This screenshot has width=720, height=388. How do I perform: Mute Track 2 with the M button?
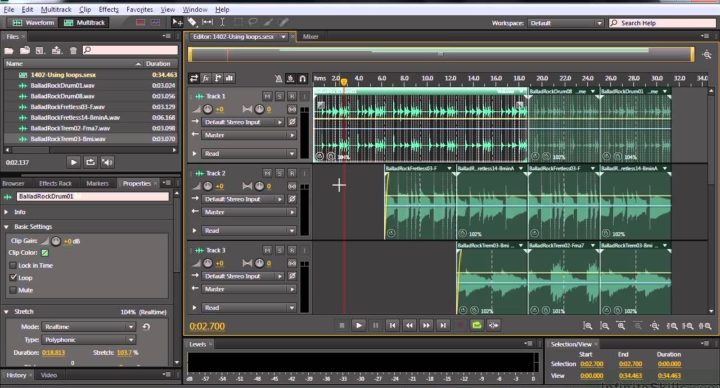[267, 173]
